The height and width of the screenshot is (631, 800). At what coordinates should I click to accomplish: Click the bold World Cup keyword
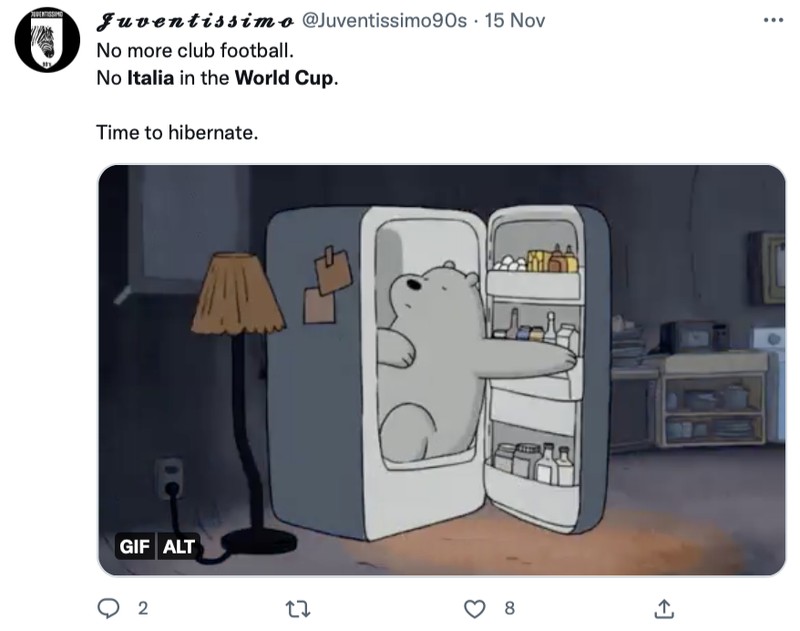(284, 78)
